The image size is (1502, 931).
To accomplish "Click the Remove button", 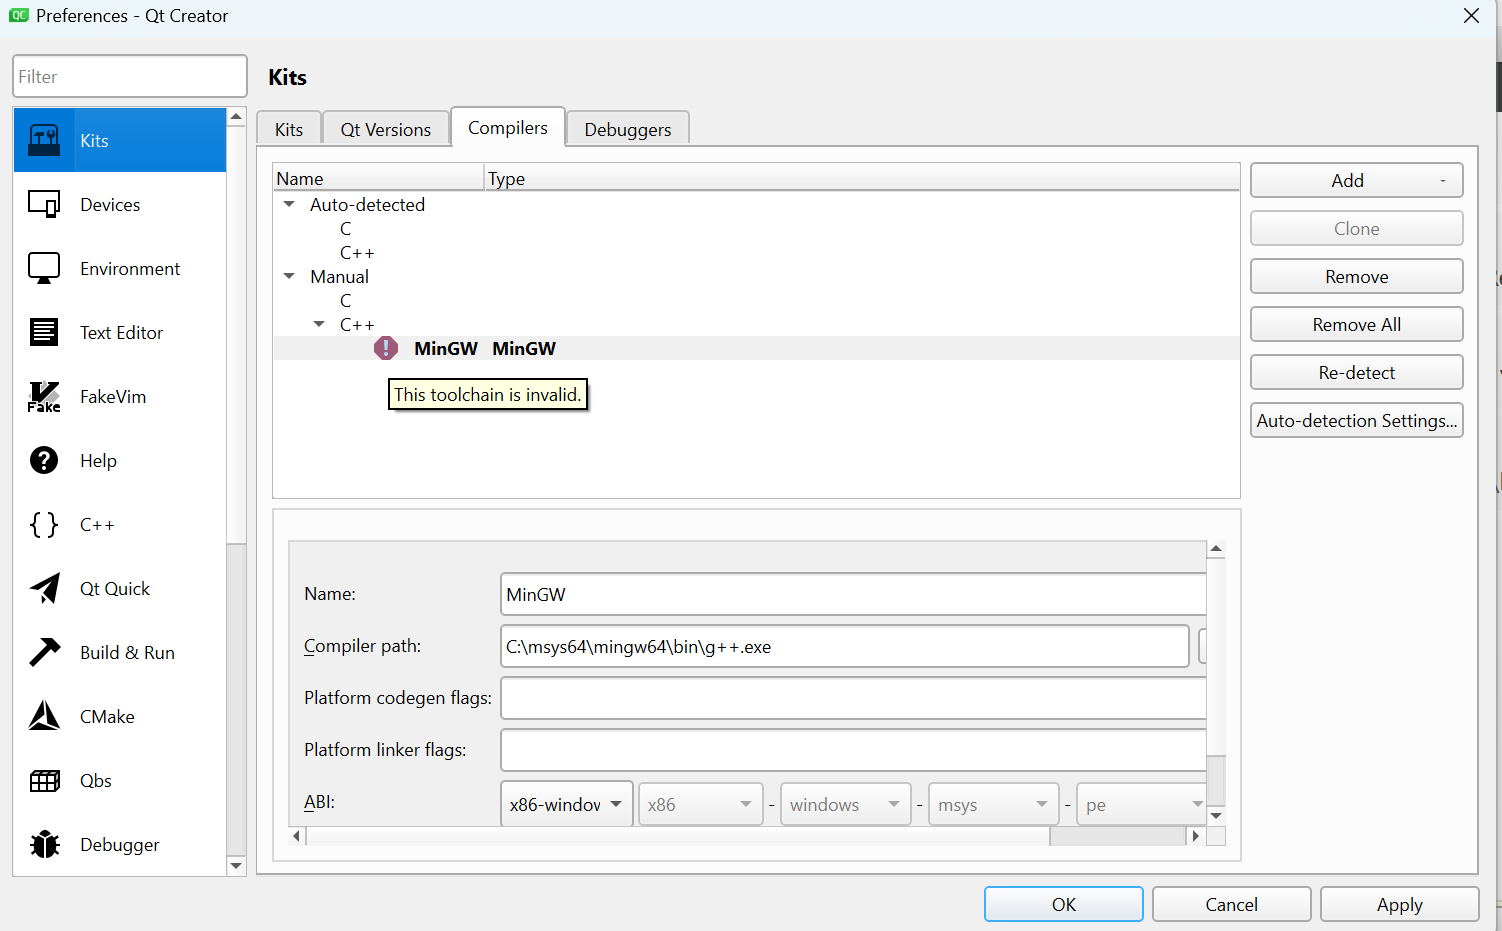I will click(1356, 276).
